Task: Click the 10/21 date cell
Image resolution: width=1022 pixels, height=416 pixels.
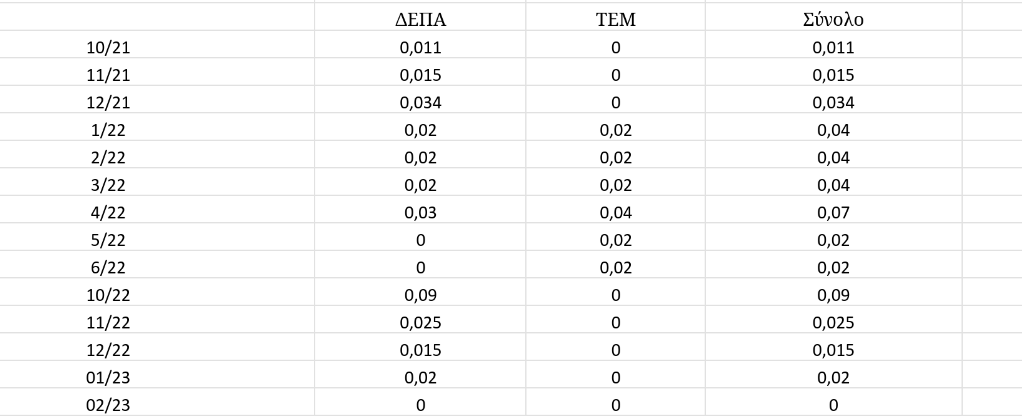Action: 108,47
